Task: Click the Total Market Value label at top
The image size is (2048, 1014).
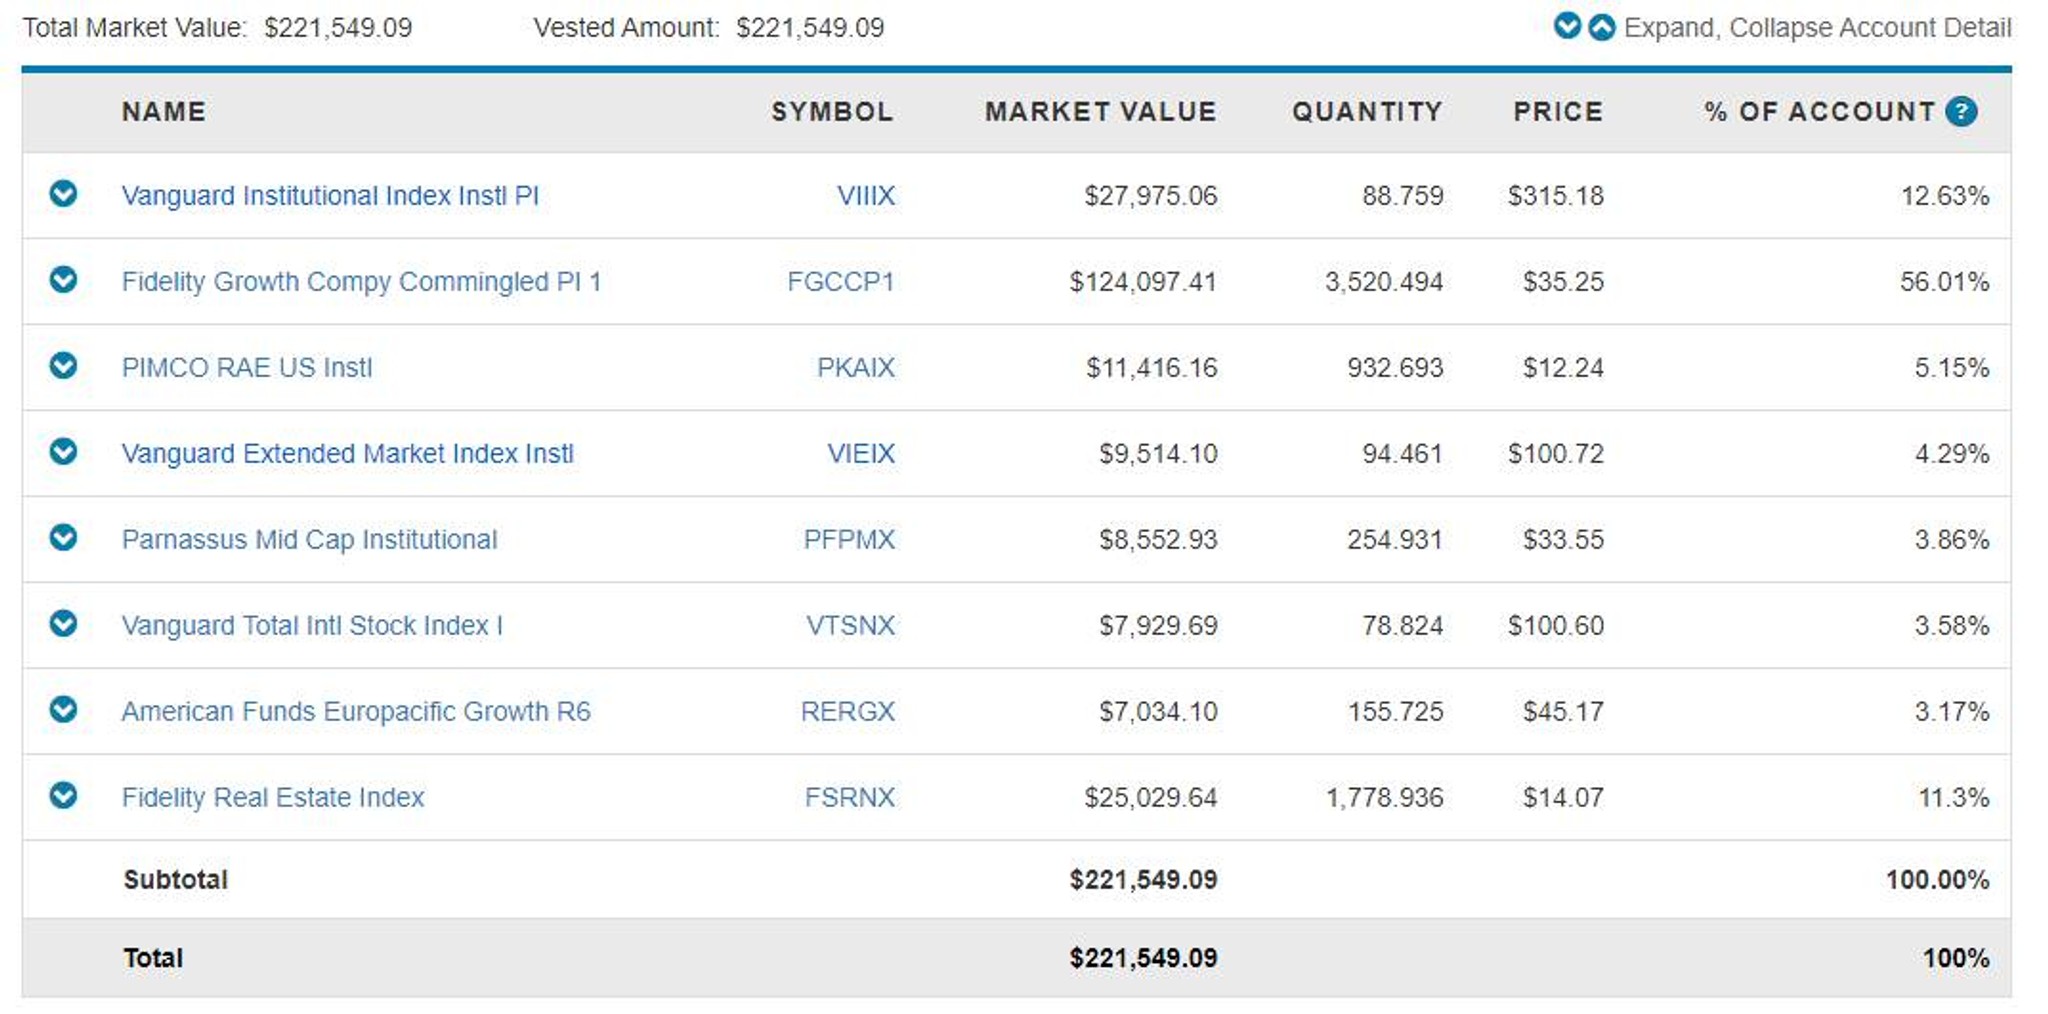Action: 134,27
